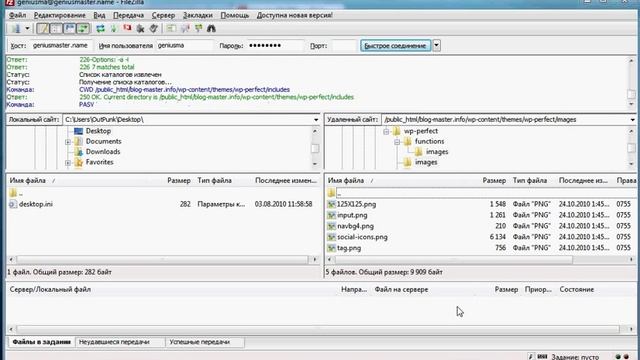Screen dimensions: 640x360
Task: Select the 125X125.png remote file
Action: 356,204
